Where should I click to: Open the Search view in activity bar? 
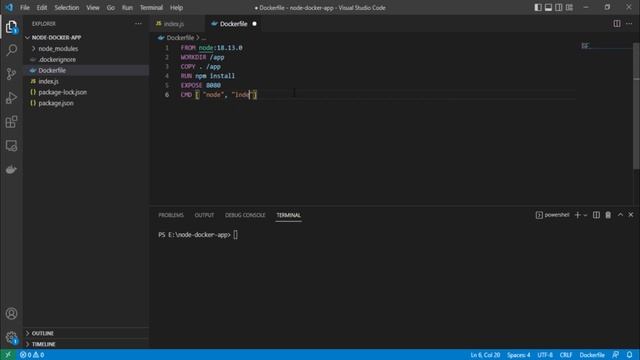(x=11, y=50)
